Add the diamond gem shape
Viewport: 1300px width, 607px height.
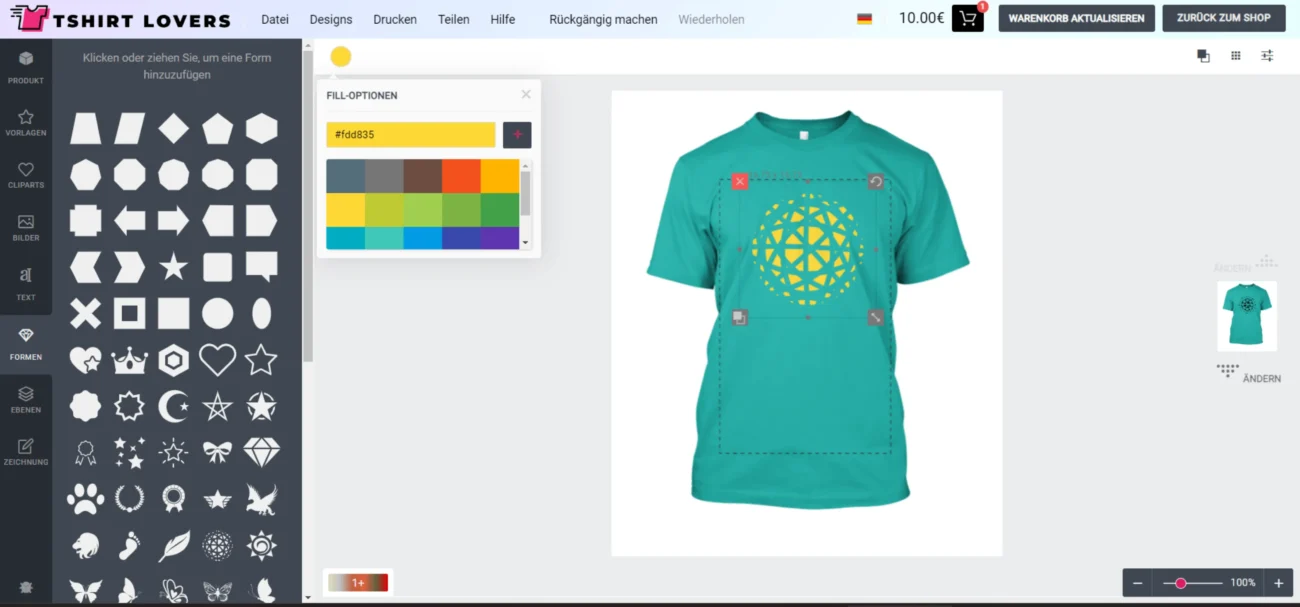261,452
